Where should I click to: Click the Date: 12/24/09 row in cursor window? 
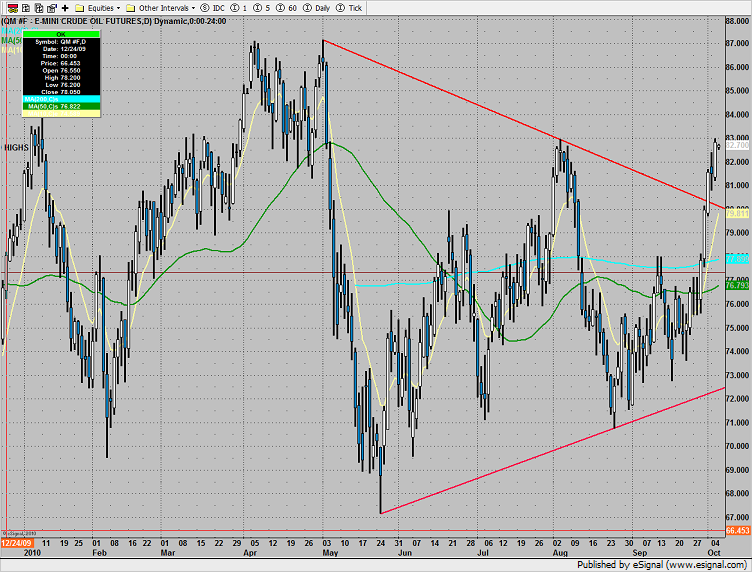coord(61,49)
